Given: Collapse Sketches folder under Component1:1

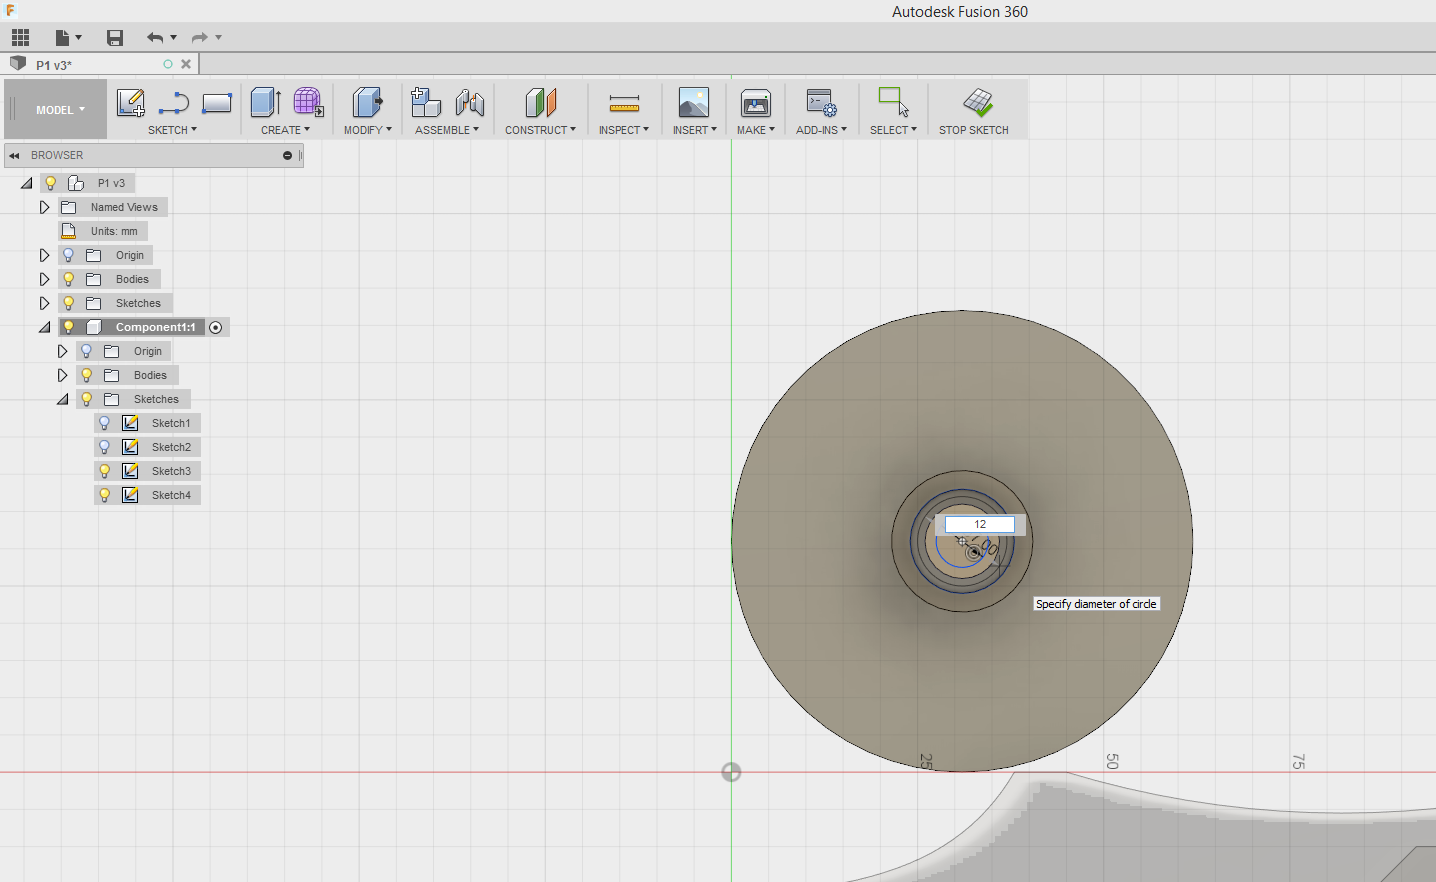Looking at the screenshot, I should (63, 399).
